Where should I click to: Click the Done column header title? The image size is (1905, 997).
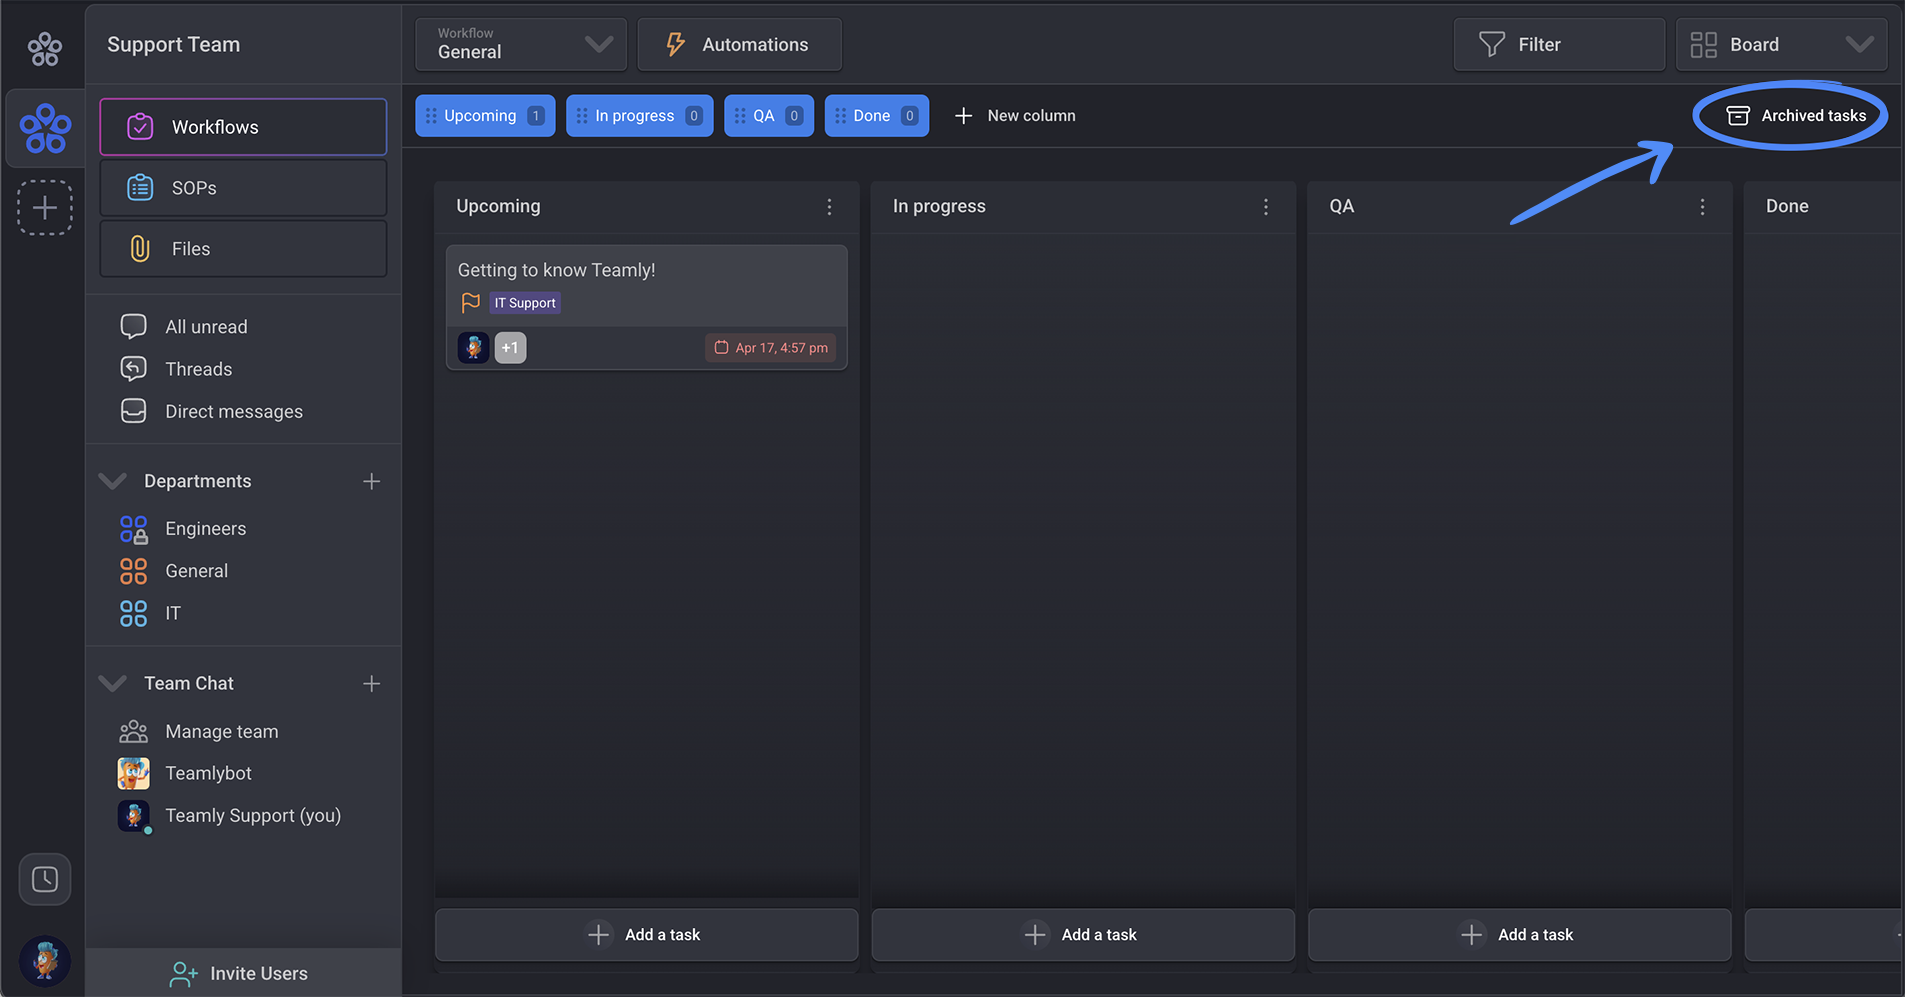pos(1787,206)
